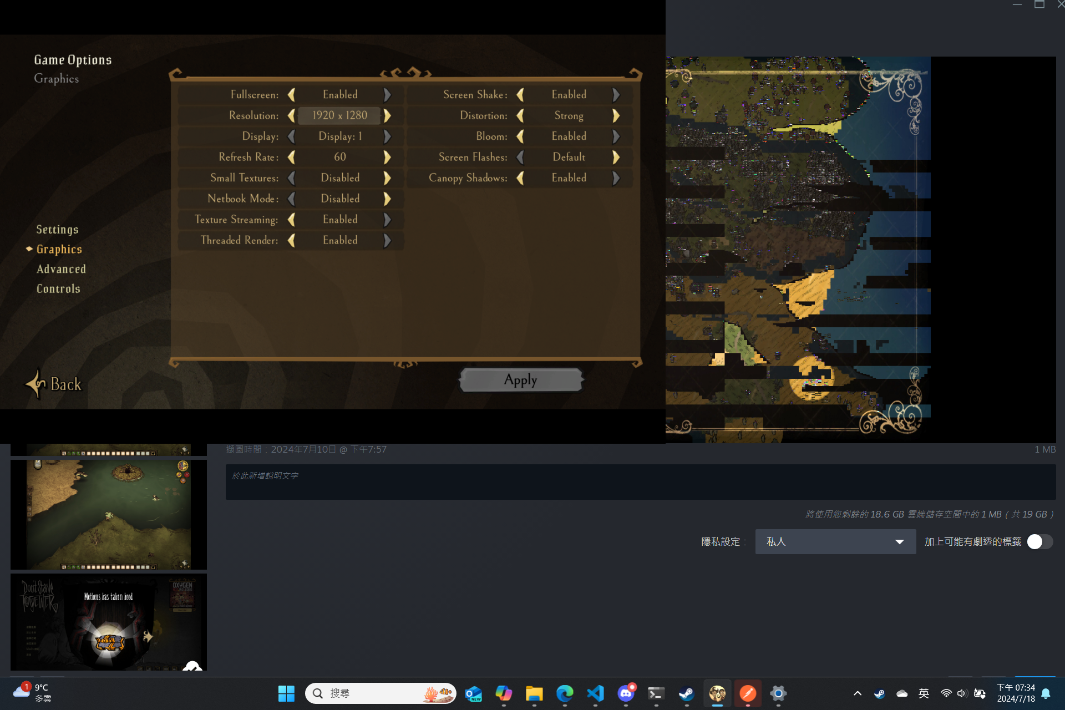Click right arrow for Netbook Mode
This screenshot has height=710, width=1065.
[x=387, y=198]
